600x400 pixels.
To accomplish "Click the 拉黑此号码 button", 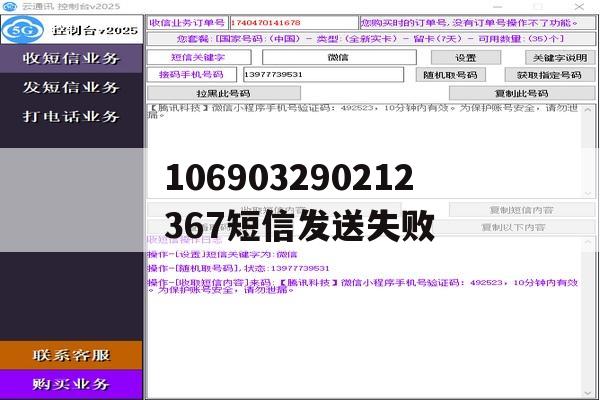I will (224, 93).
